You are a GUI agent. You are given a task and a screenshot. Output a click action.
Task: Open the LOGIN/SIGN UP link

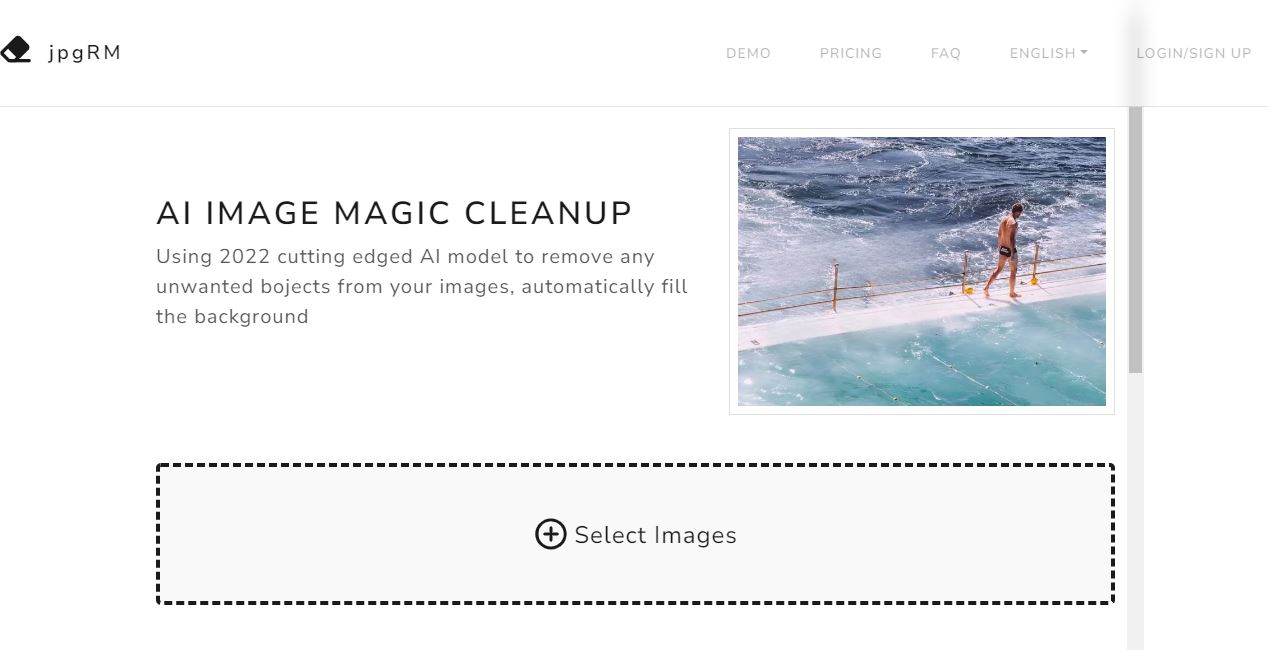[x=1193, y=53]
